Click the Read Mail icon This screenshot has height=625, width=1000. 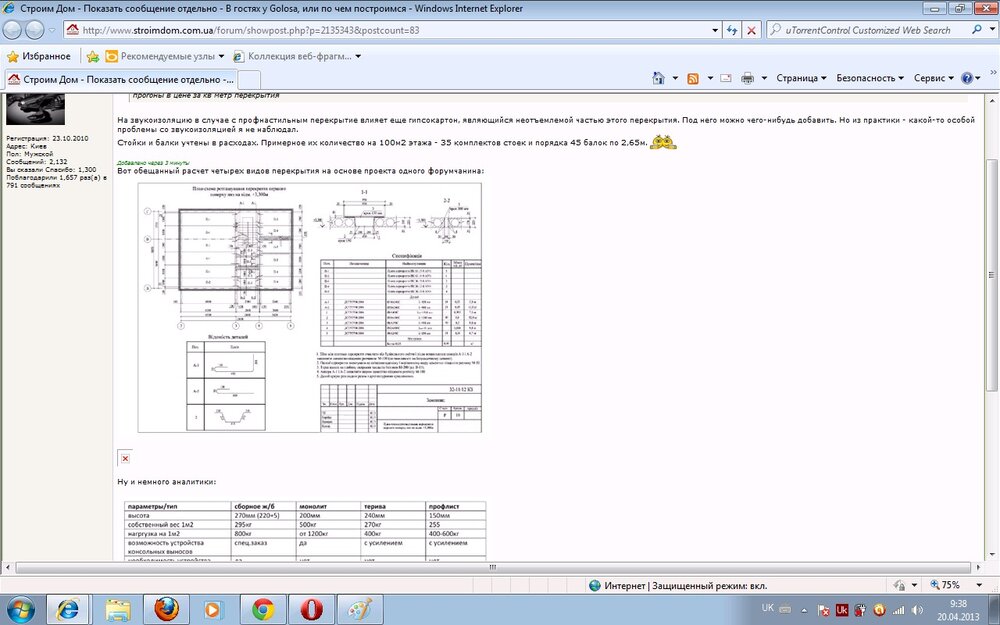724,78
